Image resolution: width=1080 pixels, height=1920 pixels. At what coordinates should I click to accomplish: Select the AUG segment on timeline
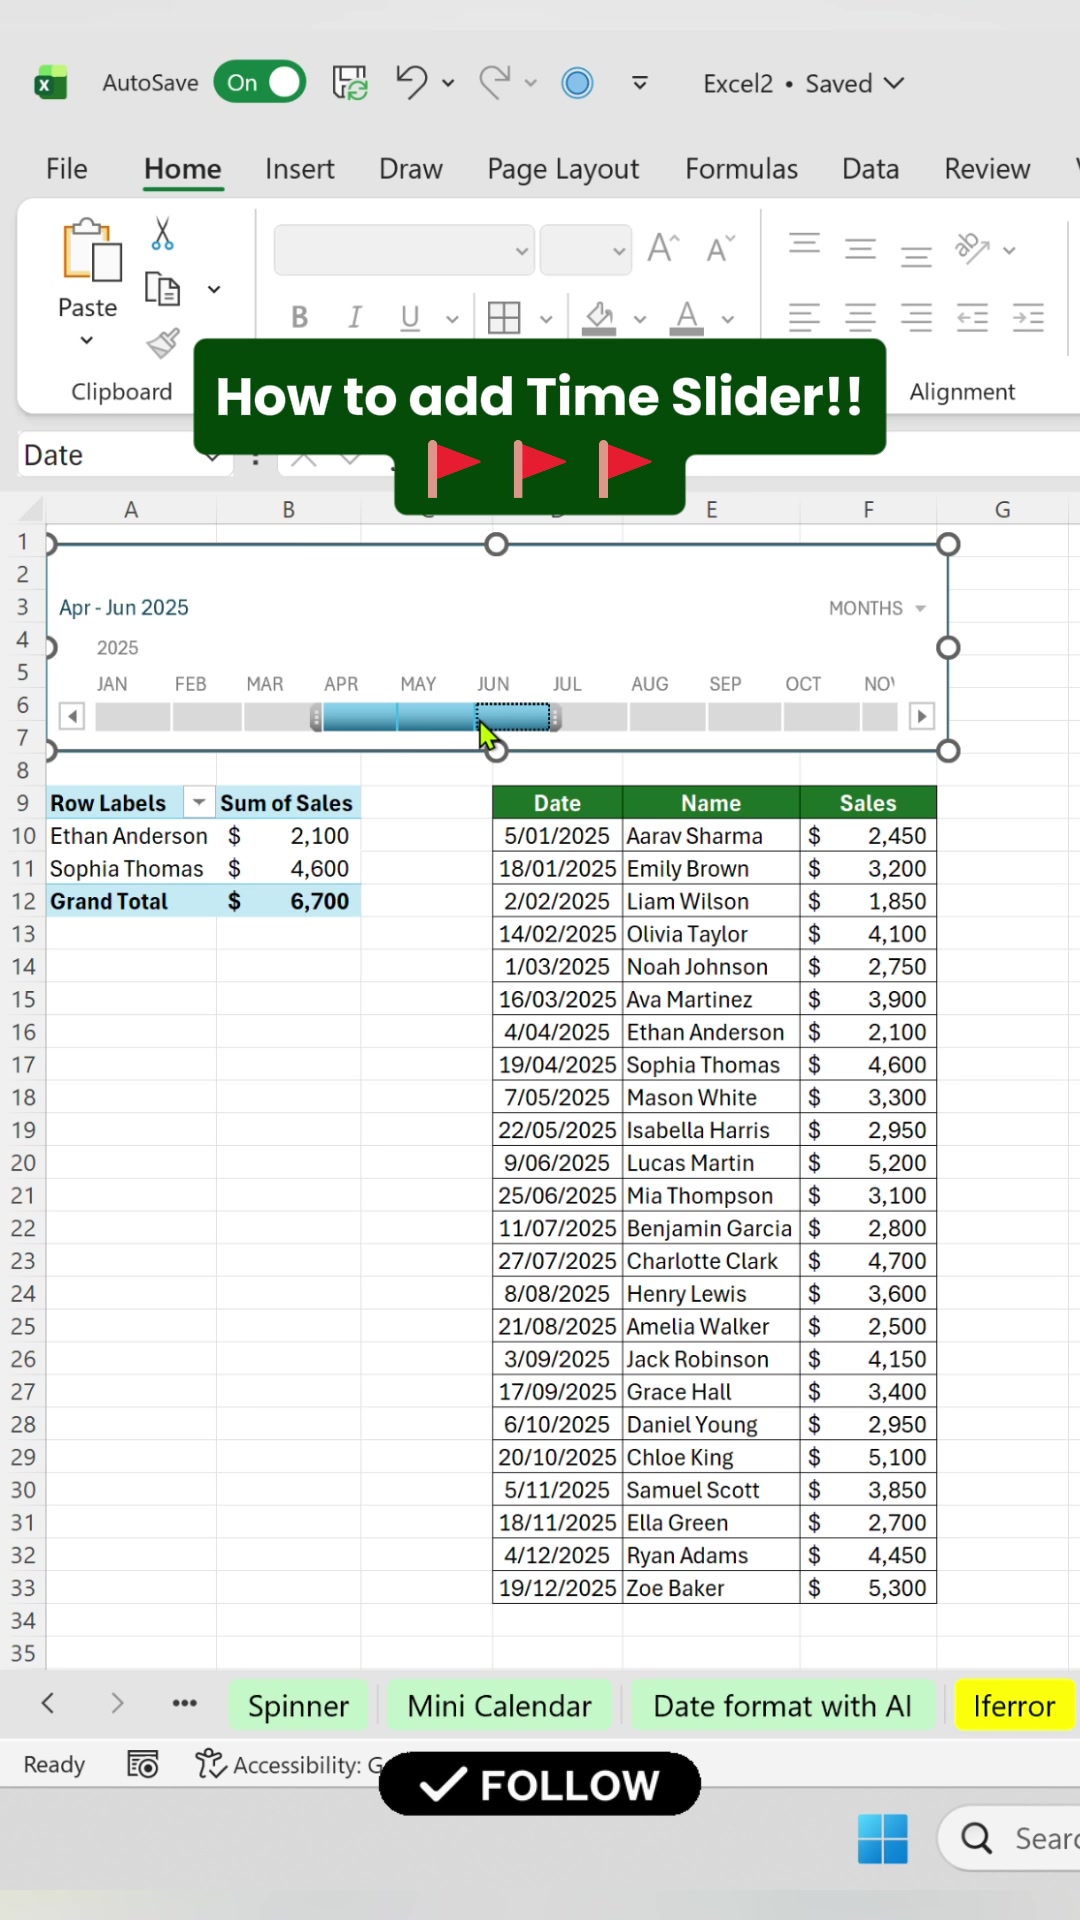[x=667, y=717]
